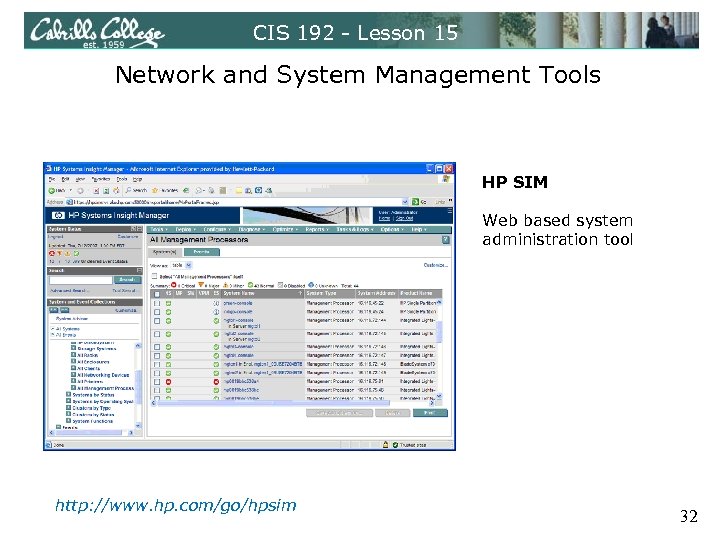The width and height of the screenshot is (720, 540).
Task: Select All Networking Devices tree item
Action: click(103, 375)
